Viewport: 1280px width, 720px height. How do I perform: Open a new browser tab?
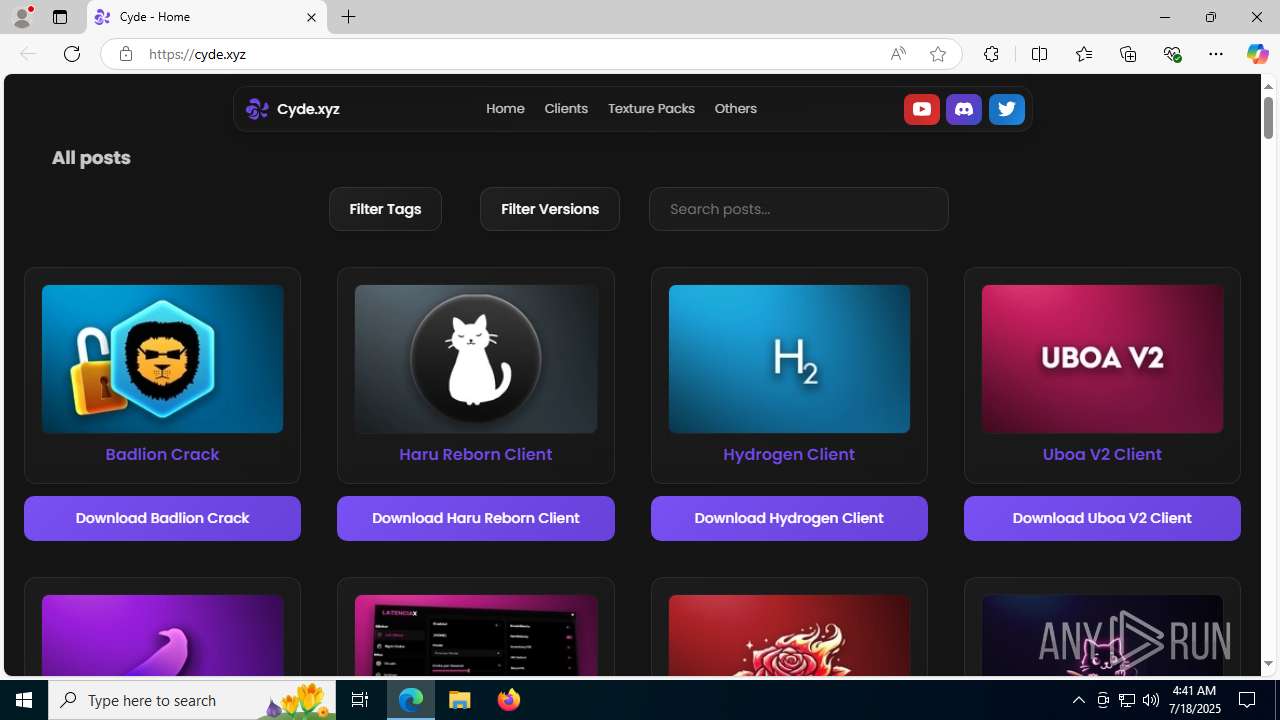tap(349, 17)
